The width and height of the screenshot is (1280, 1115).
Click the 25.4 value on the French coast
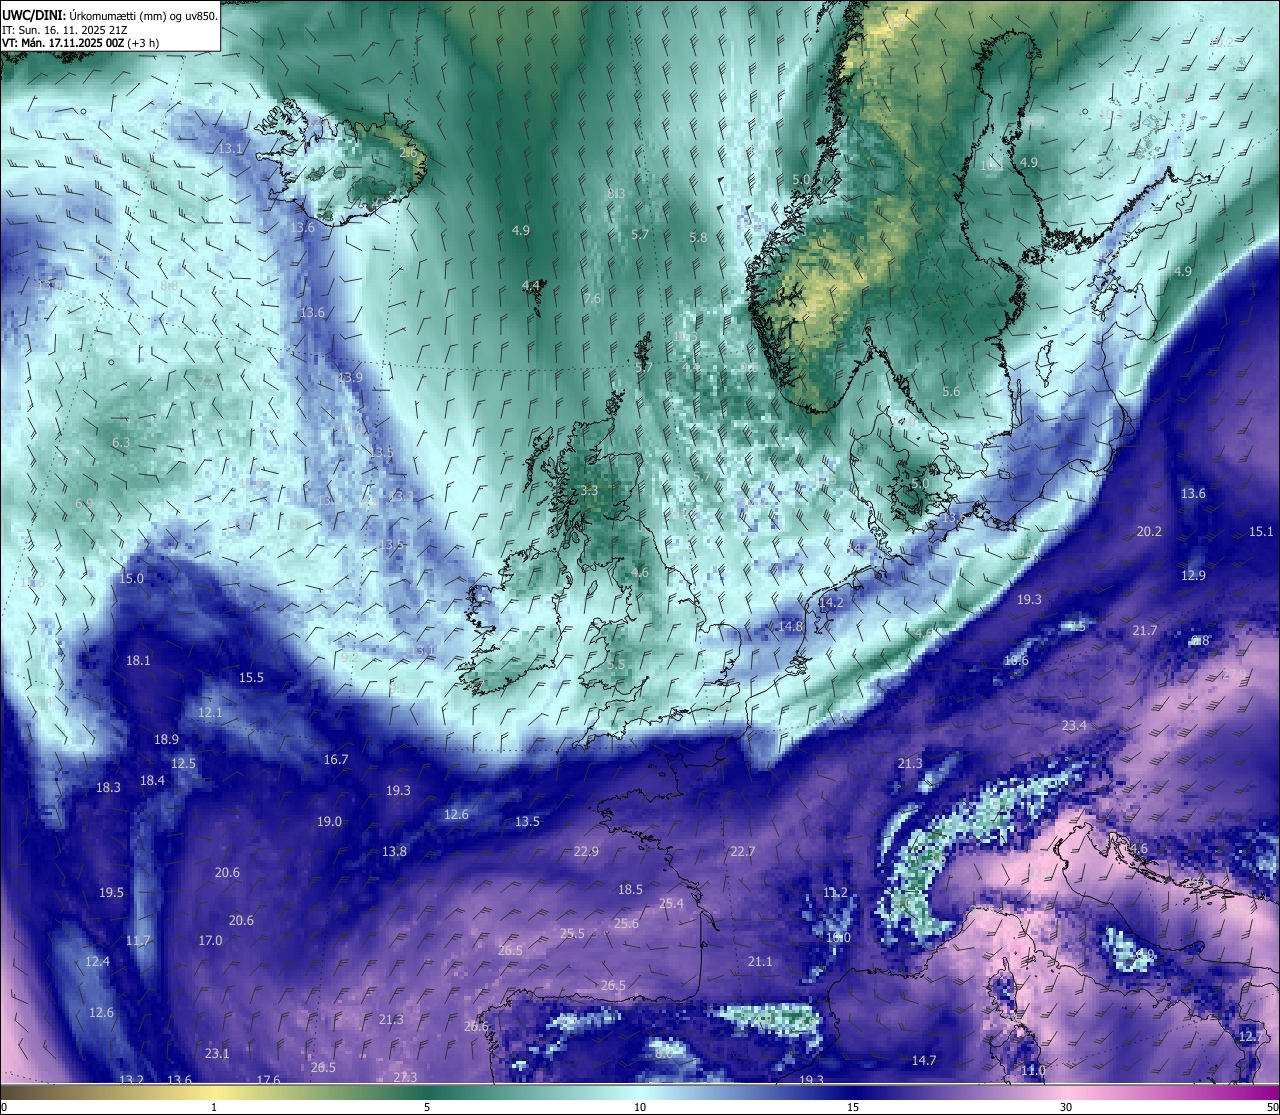[671, 903]
